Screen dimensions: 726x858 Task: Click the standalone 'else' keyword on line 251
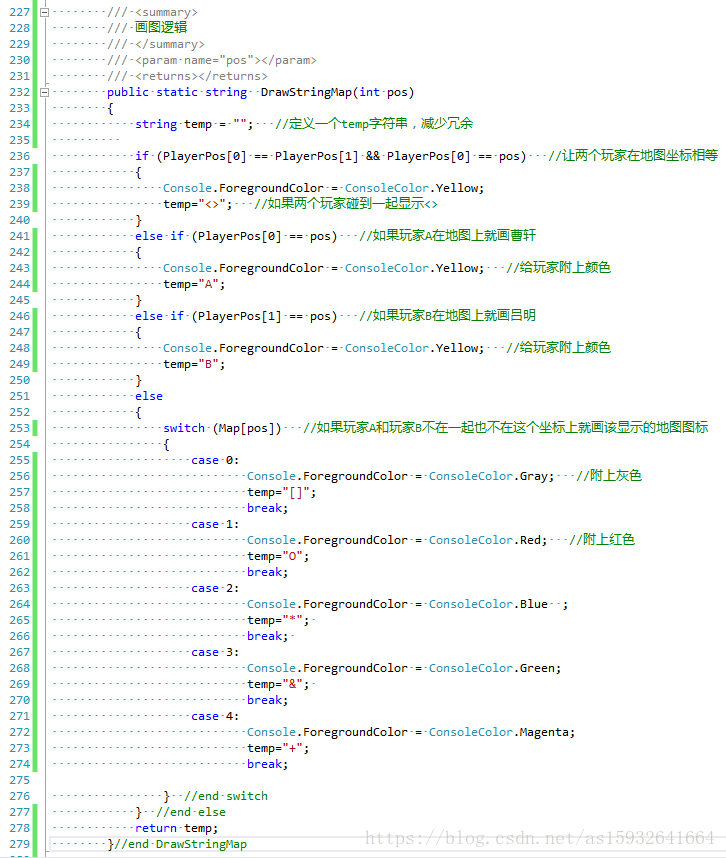149,396
